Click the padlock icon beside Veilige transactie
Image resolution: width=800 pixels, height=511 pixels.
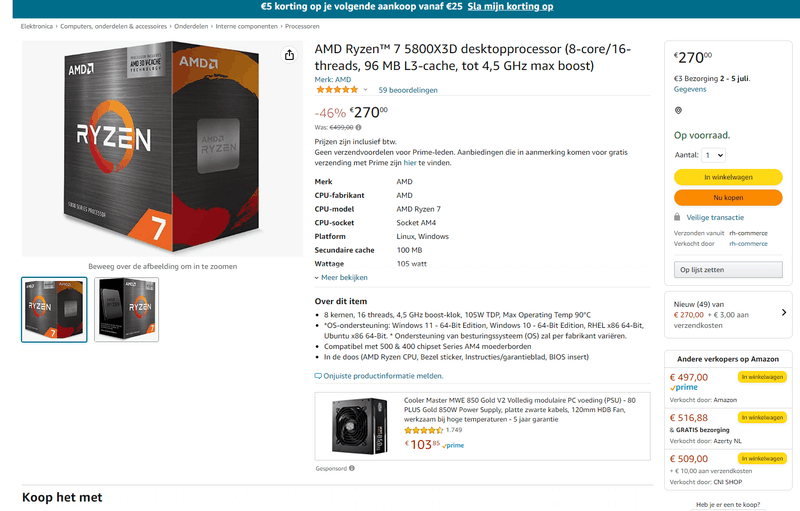(x=678, y=216)
